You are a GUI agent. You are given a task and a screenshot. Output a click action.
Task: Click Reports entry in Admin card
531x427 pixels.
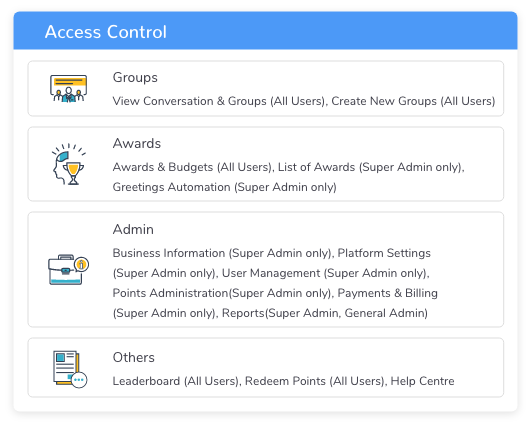pos(243,313)
